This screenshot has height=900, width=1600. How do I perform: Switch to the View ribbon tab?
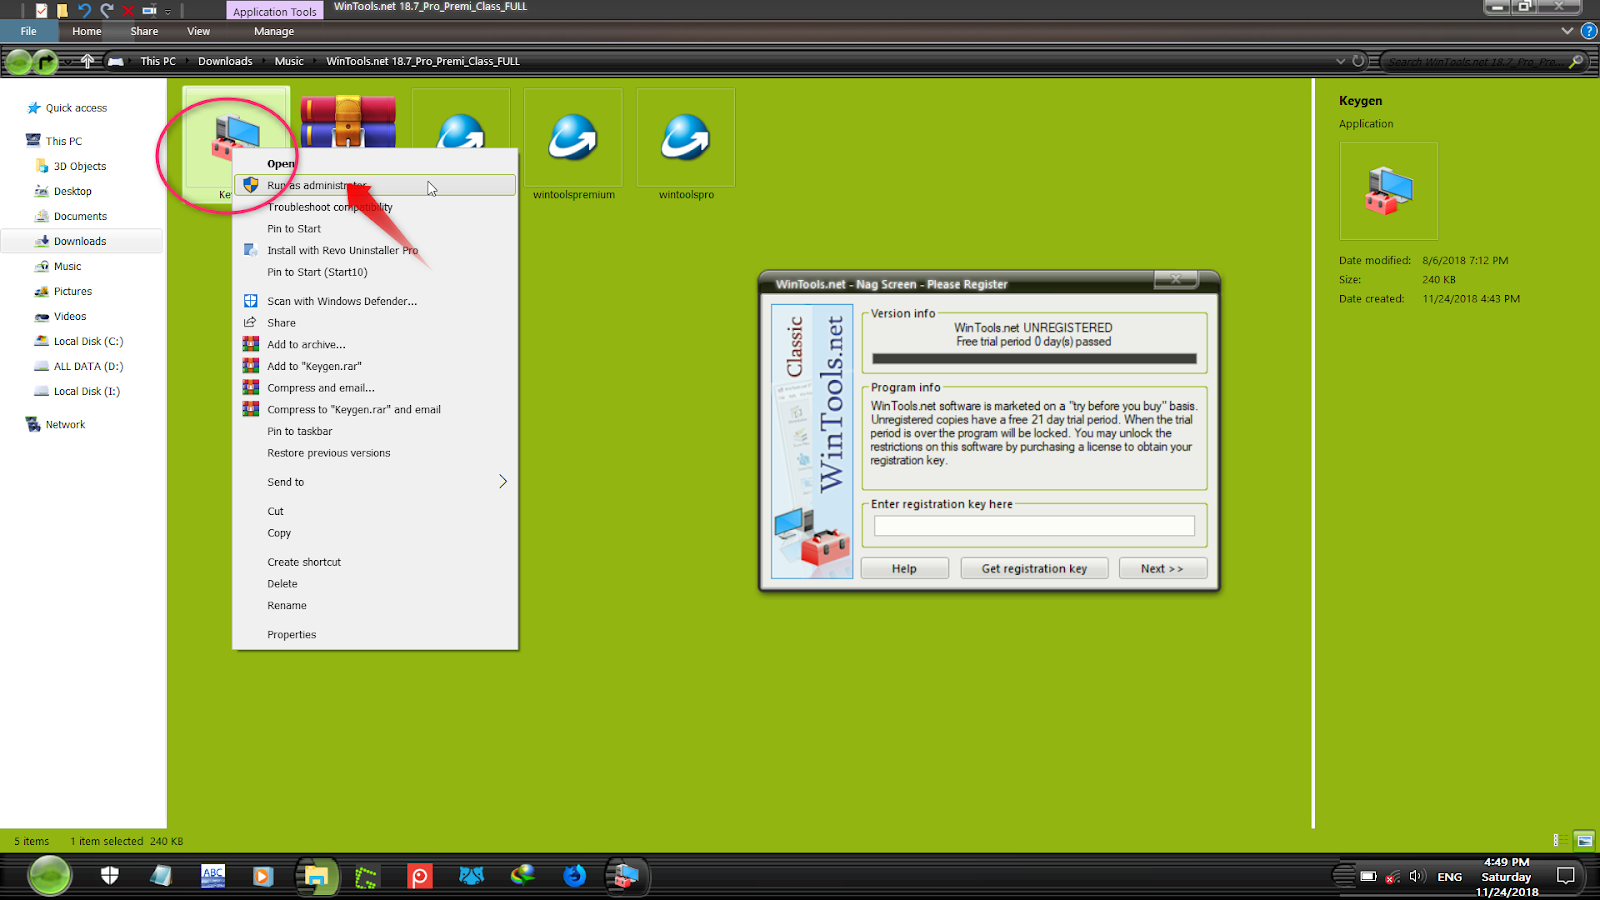(199, 31)
